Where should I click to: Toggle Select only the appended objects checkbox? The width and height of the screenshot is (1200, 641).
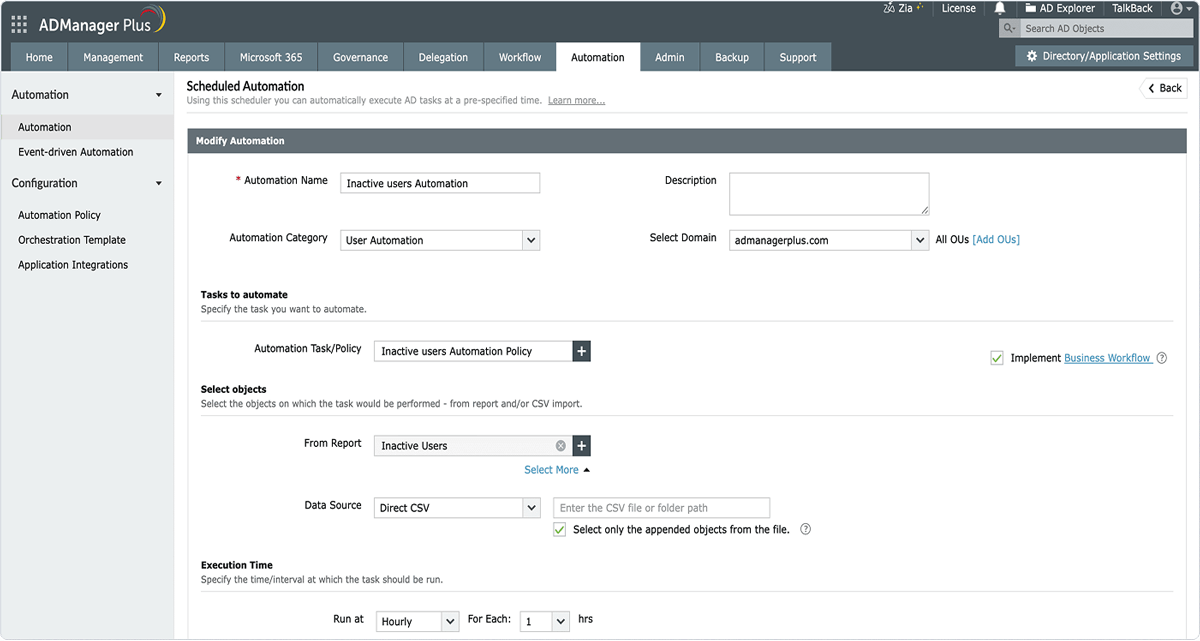coord(560,530)
